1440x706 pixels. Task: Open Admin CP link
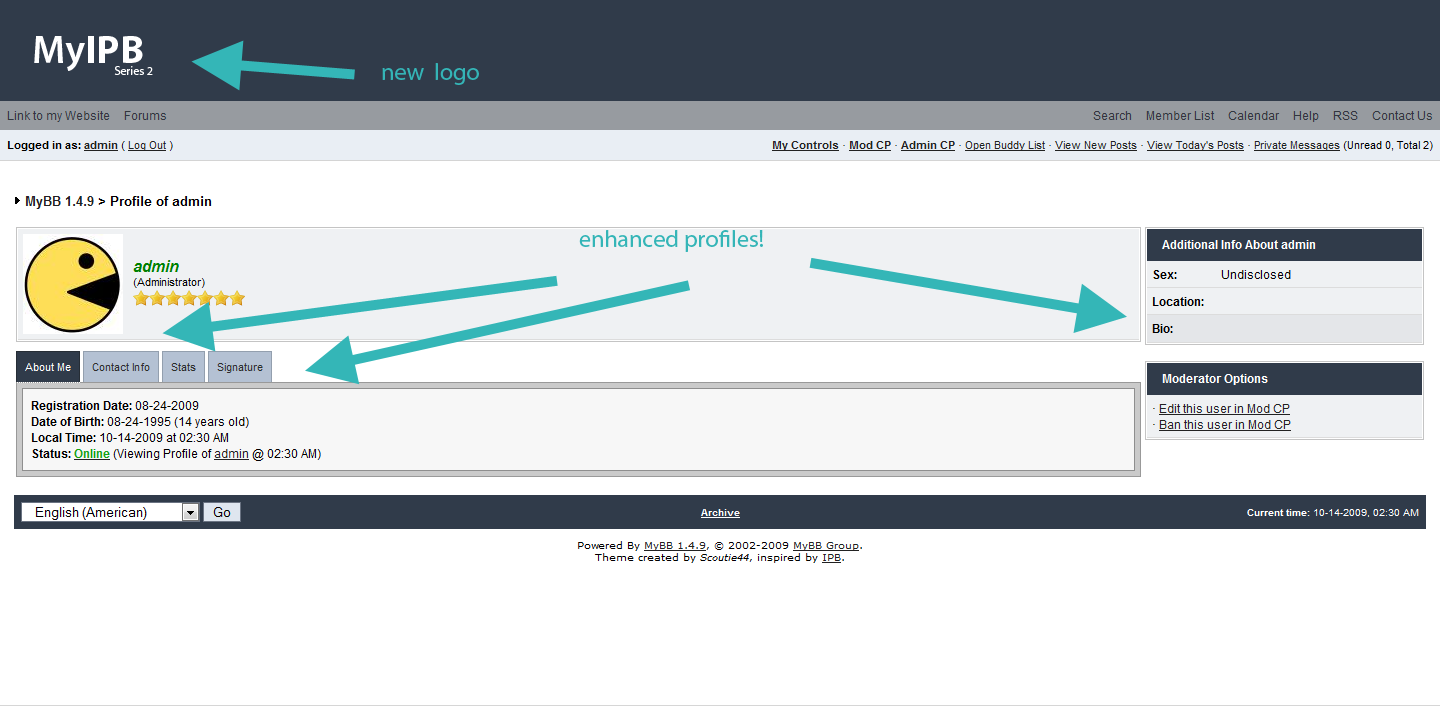[927, 146]
